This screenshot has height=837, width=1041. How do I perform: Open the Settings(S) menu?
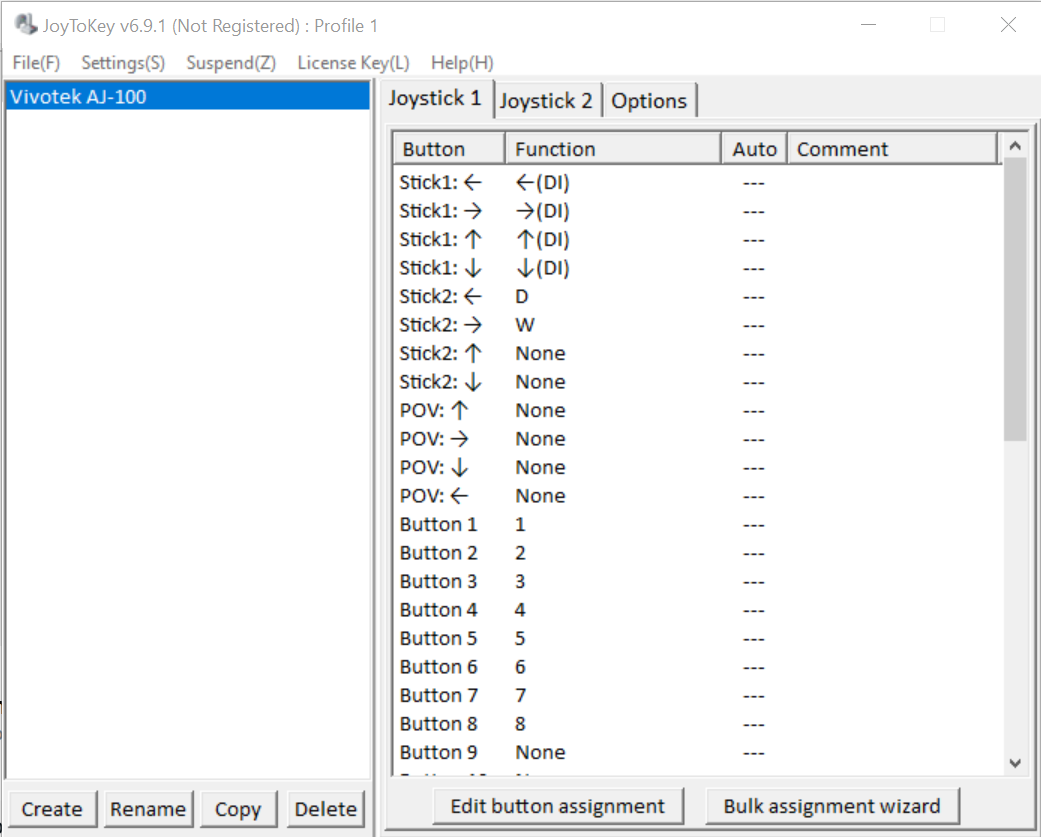123,63
